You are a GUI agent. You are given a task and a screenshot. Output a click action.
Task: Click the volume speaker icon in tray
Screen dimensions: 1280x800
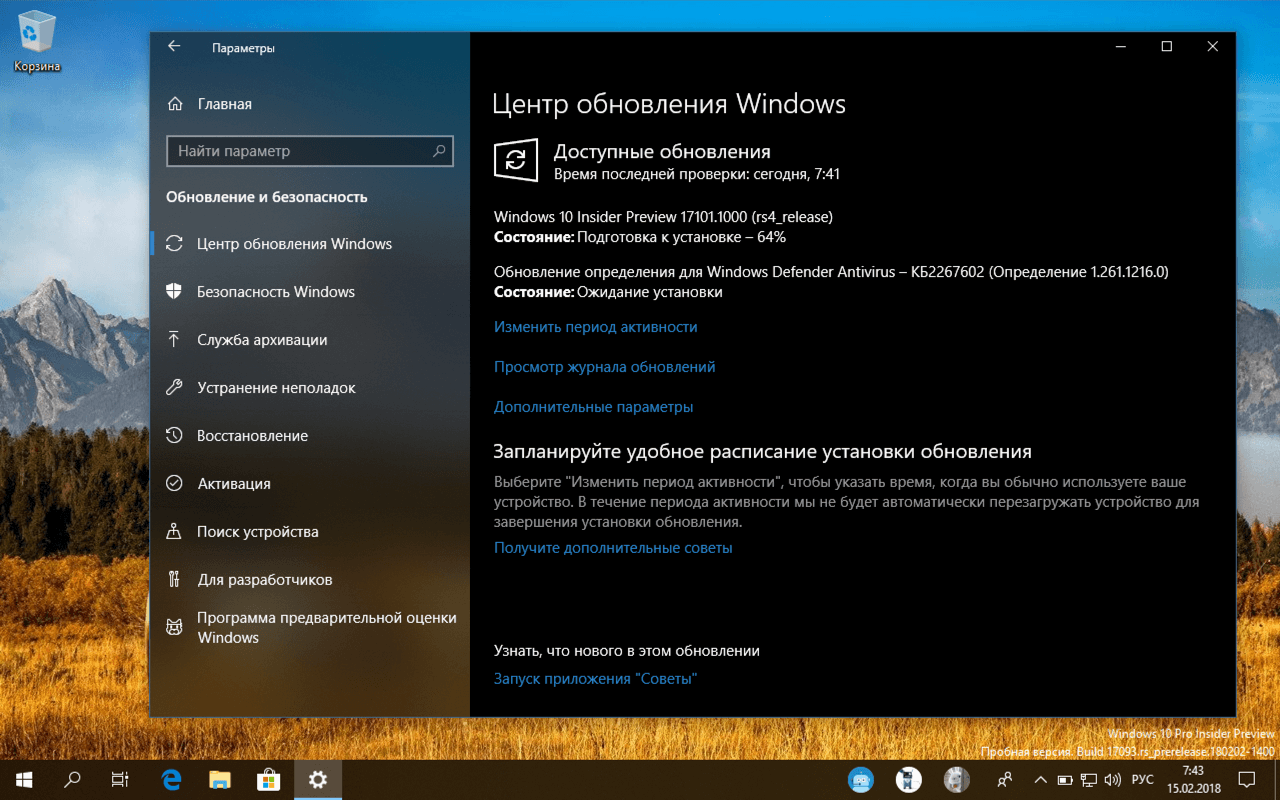(x=1114, y=779)
